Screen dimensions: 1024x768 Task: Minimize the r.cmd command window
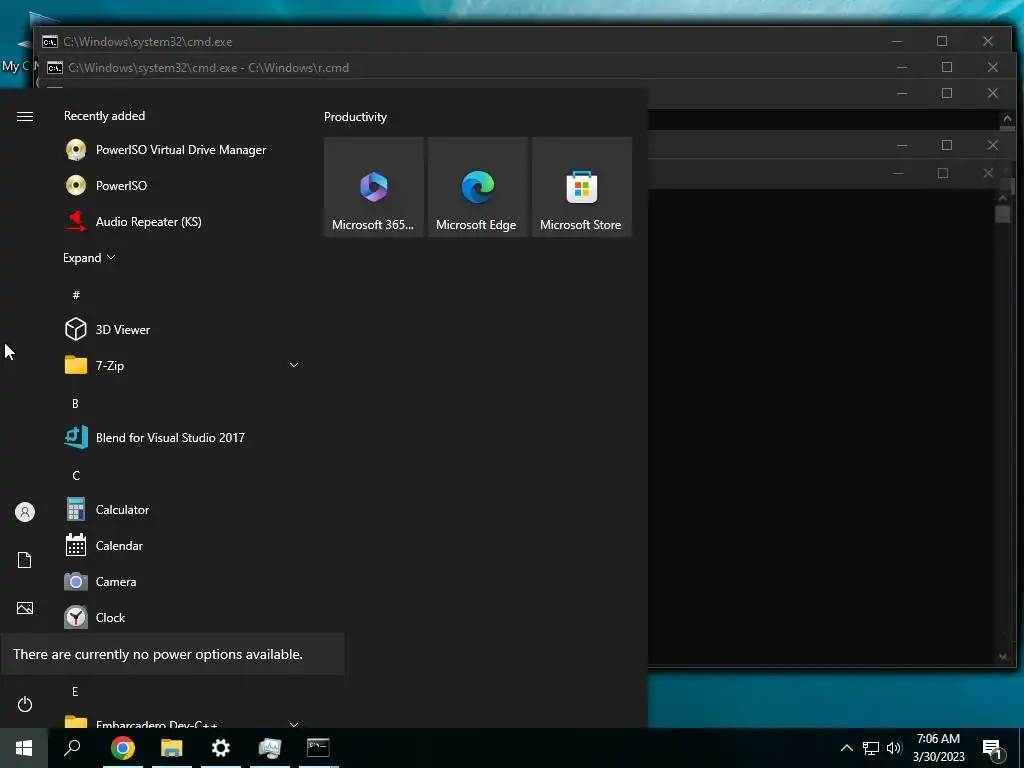click(902, 67)
